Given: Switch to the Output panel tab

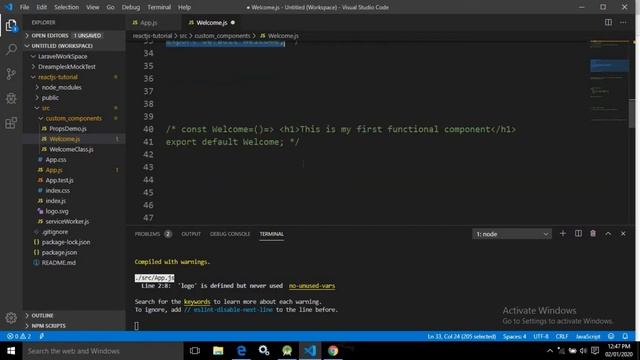Looking at the screenshot, I should (x=191, y=234).
